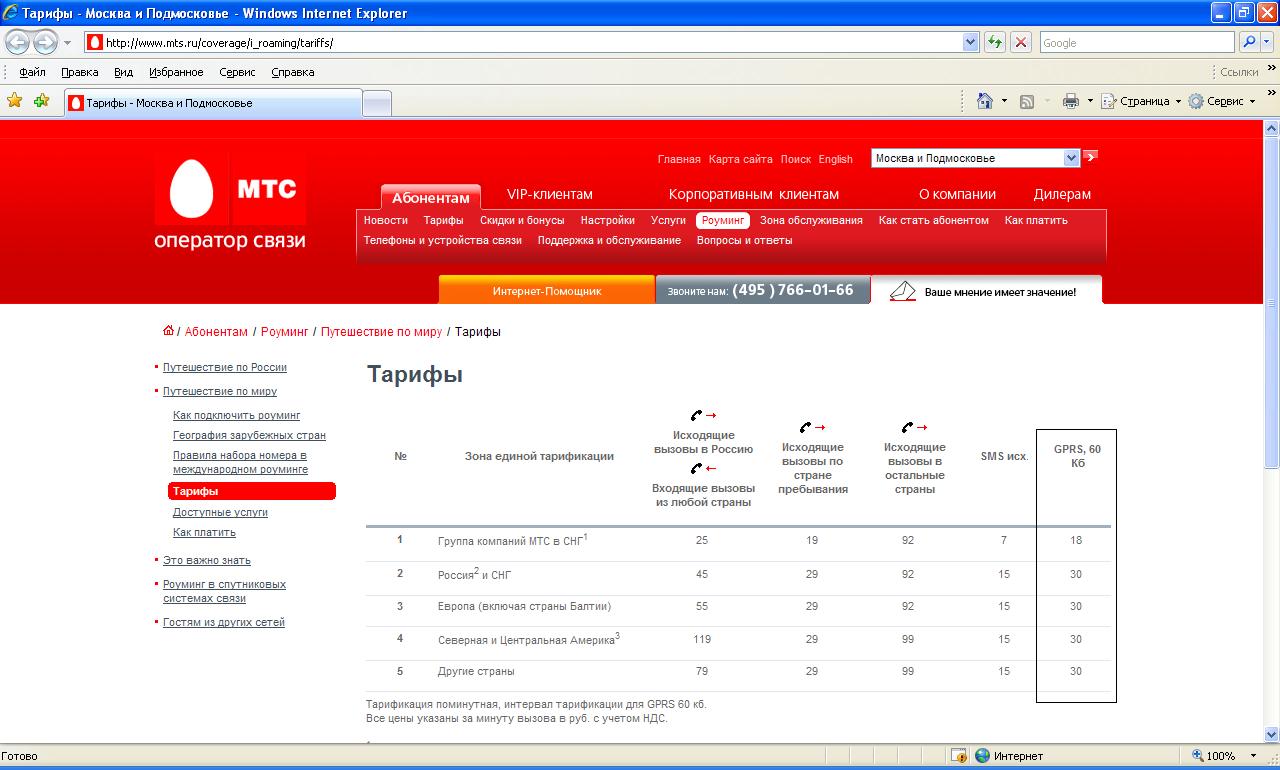
Task: Expand the Страница menu dropdown
Action: [x=1178, y=101]
